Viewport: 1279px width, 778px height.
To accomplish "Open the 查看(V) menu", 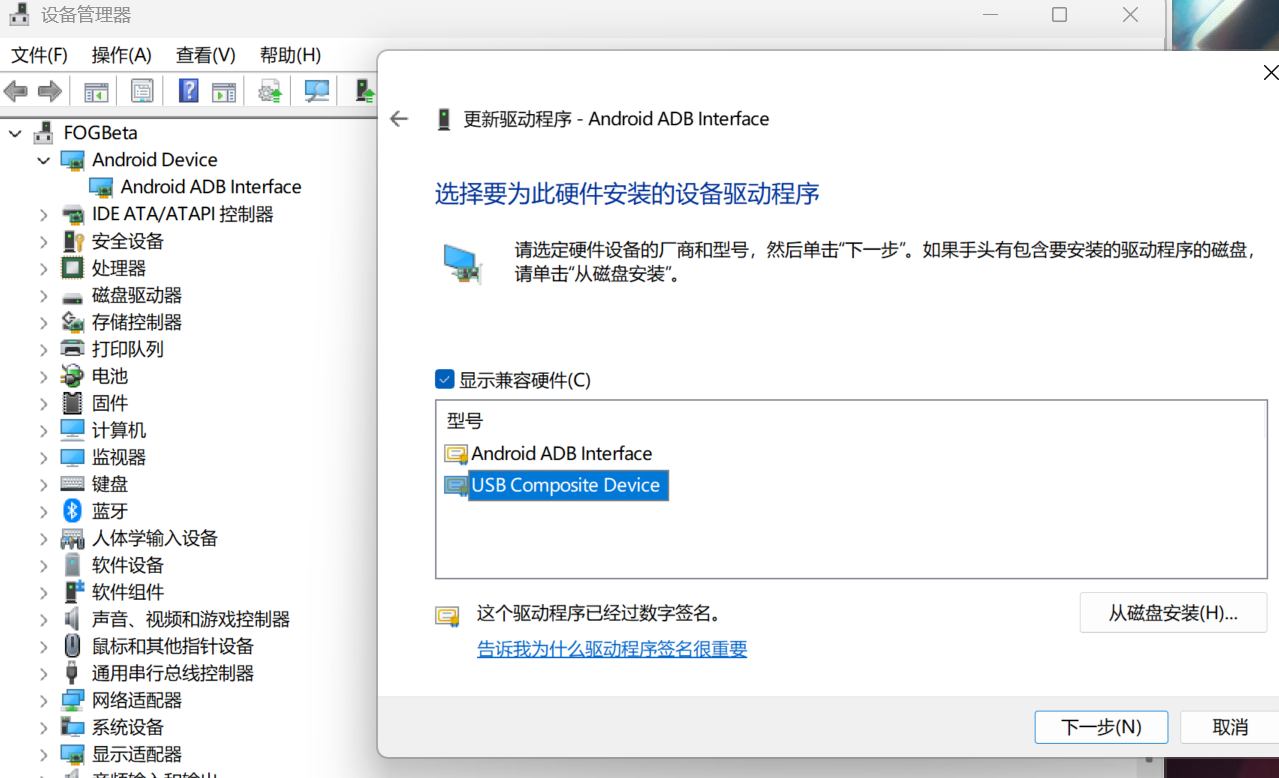I will (205, 55).
